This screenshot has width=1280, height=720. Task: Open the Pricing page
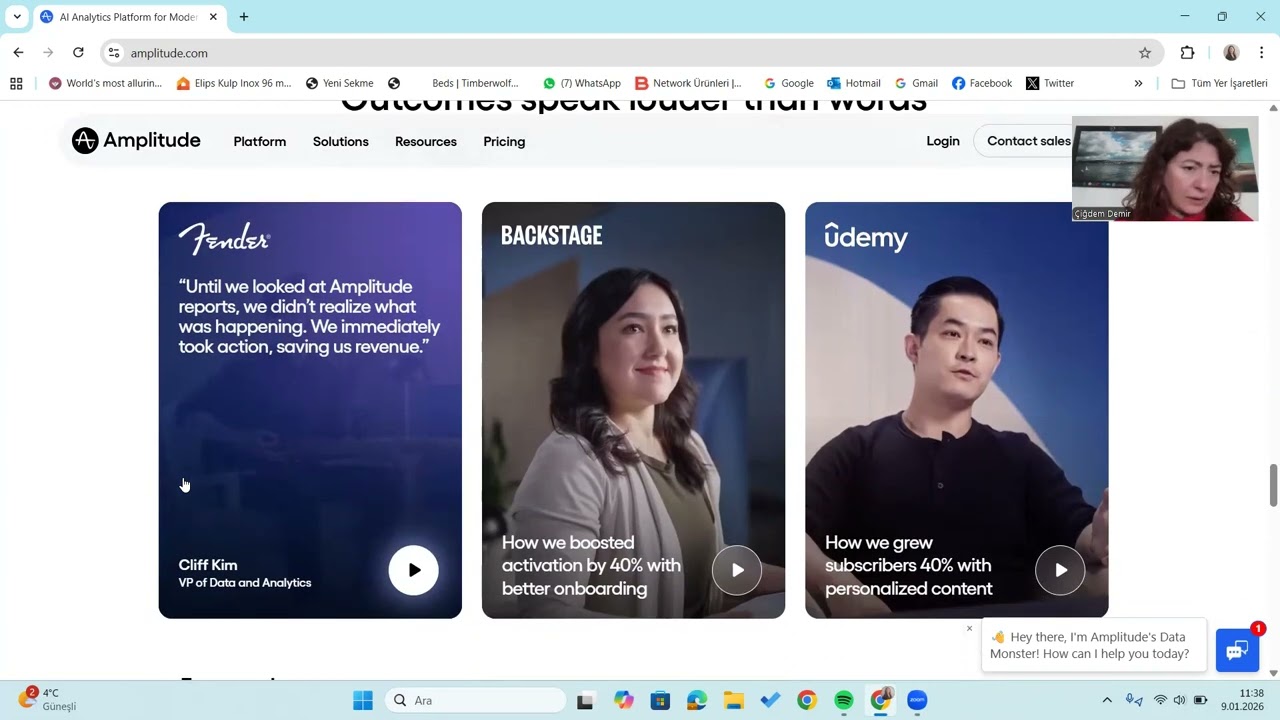click(x=504, y=141)
